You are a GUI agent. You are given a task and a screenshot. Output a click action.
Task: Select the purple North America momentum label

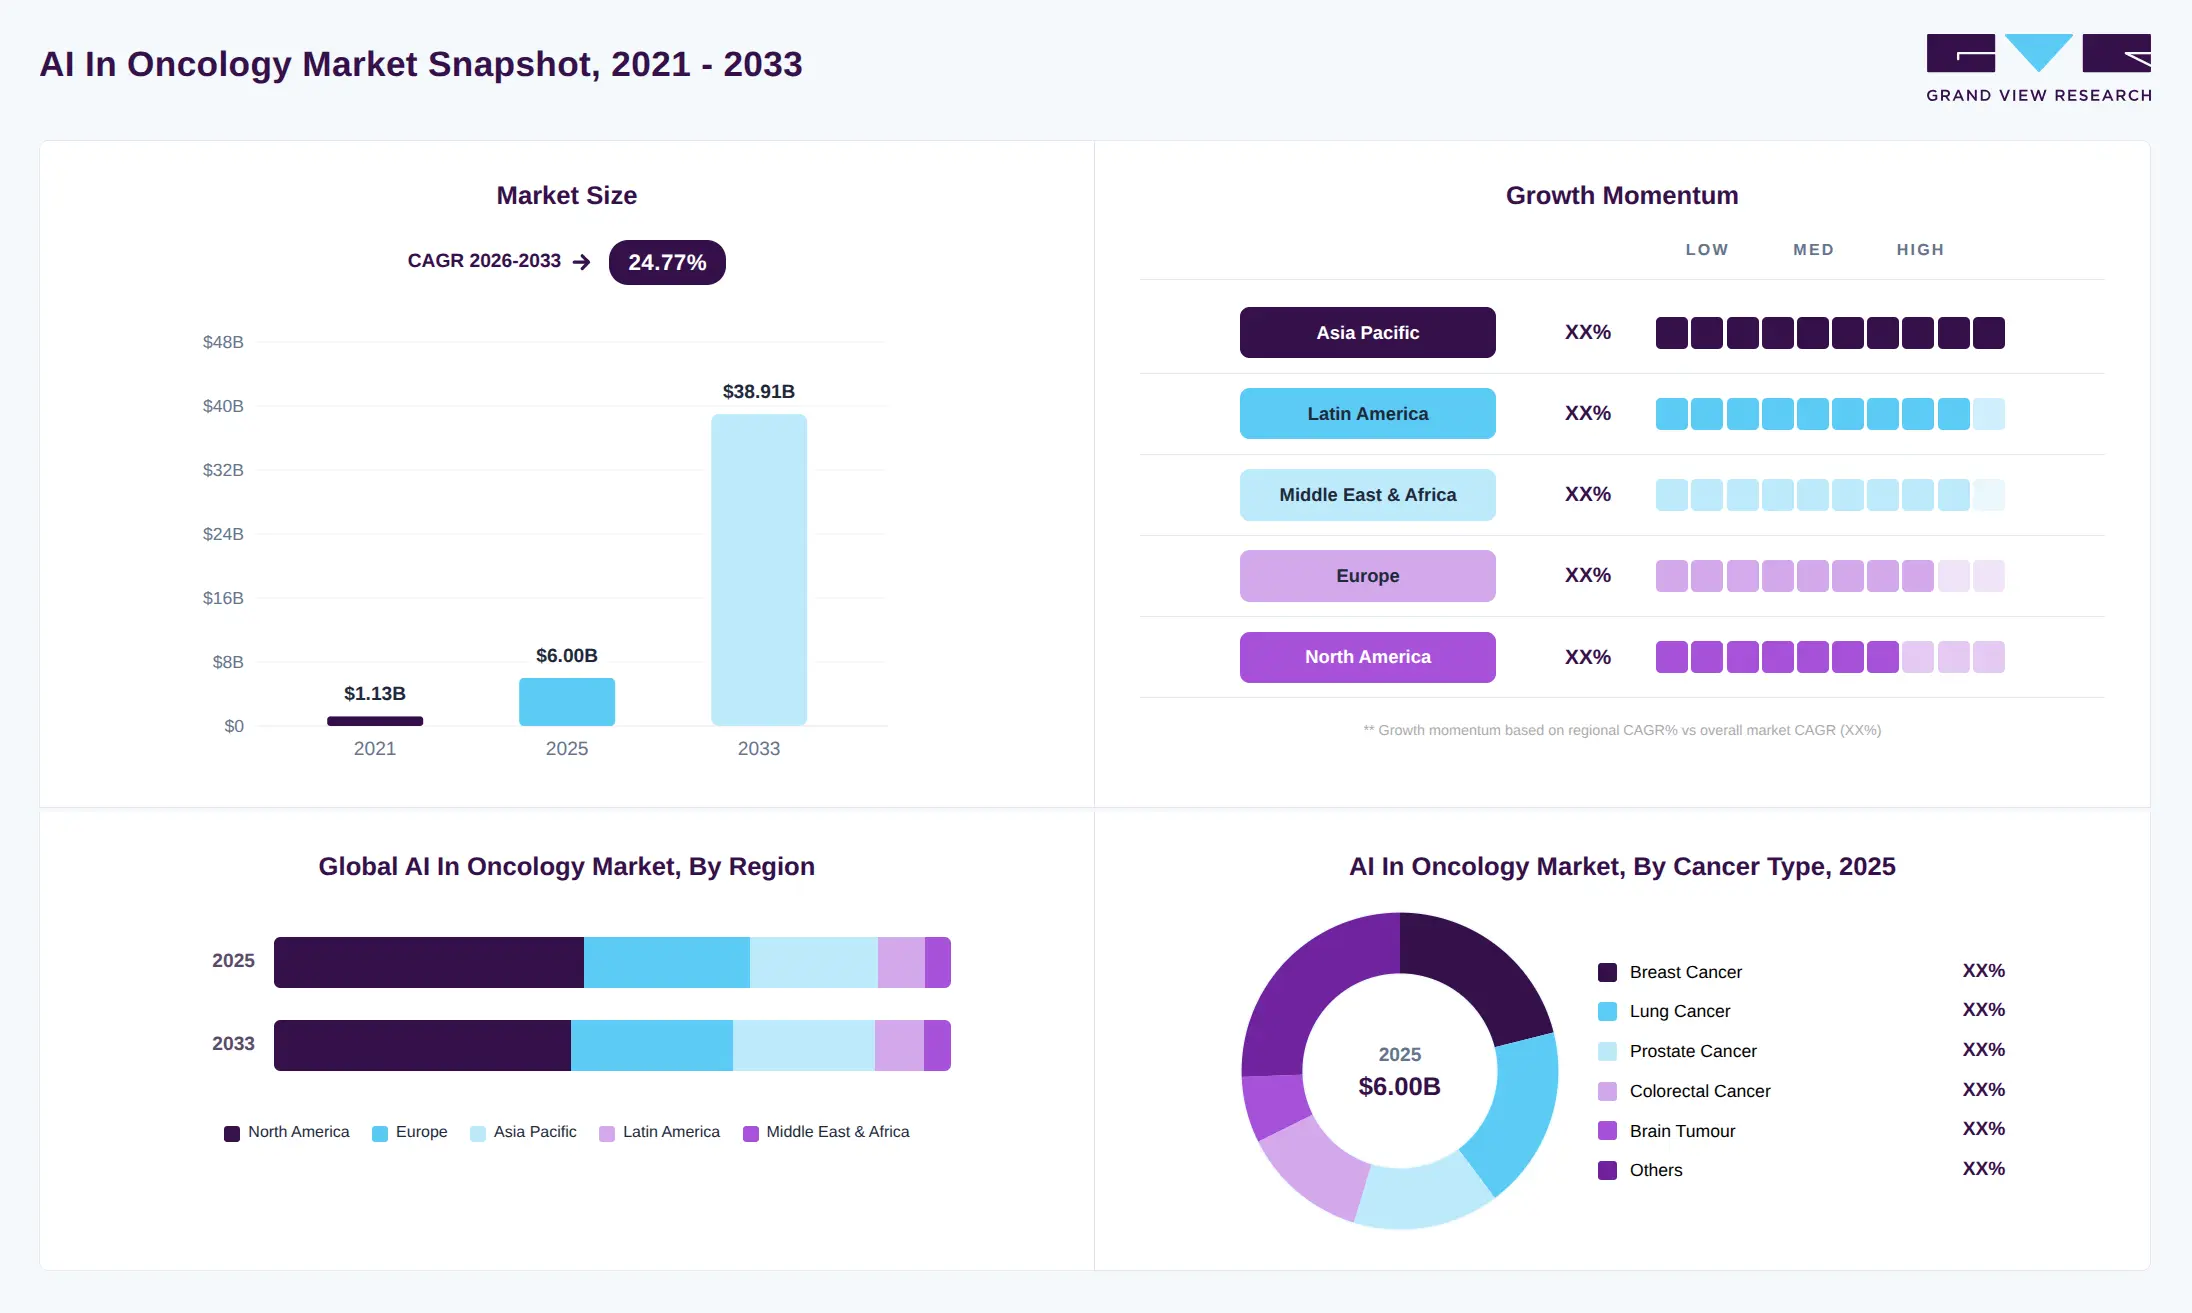coord(1367,657)
